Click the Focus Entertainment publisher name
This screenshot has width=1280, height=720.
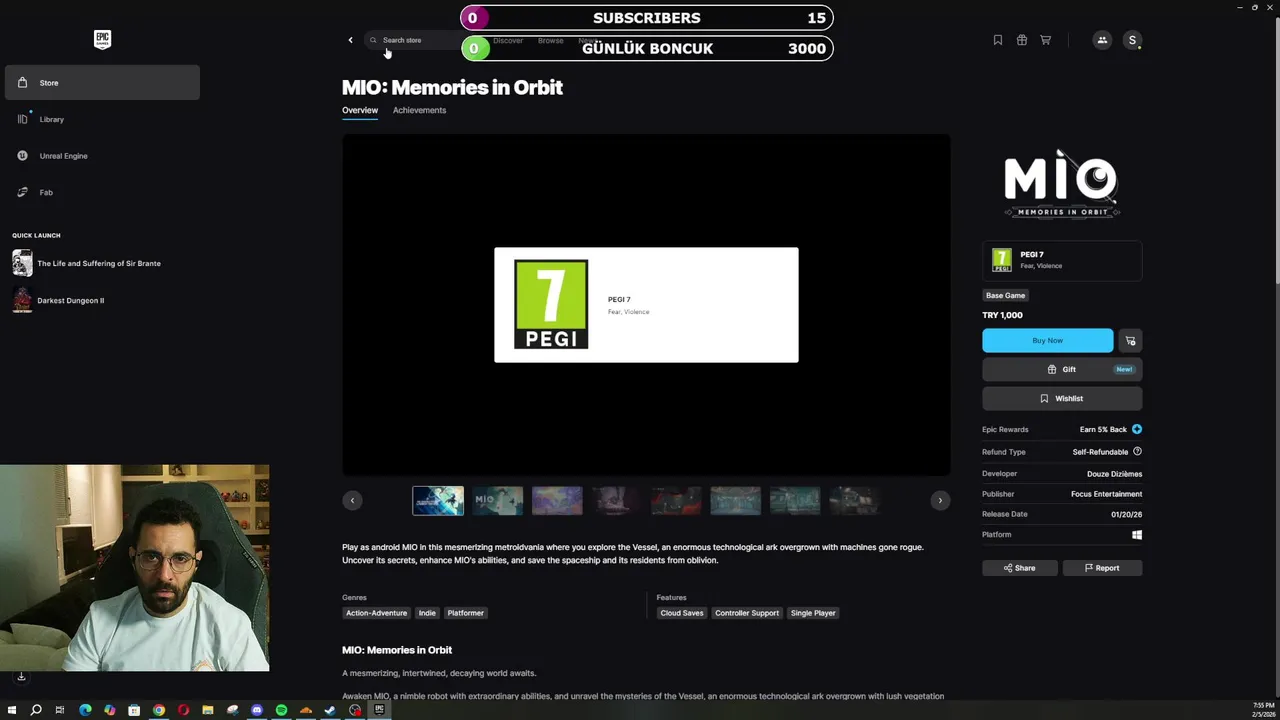(x=1106, y=494)
